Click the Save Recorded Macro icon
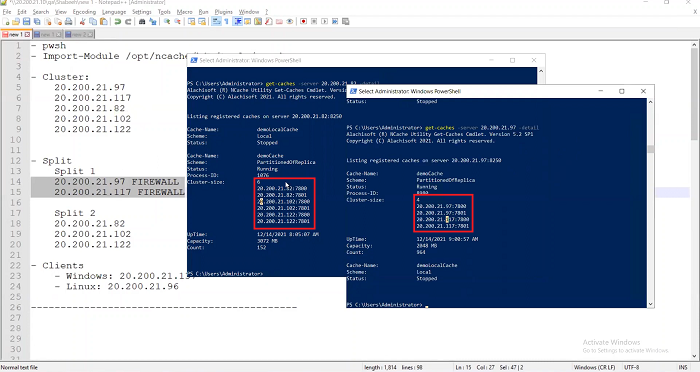This screenshot has width=700, height=372. coord(346,21)
